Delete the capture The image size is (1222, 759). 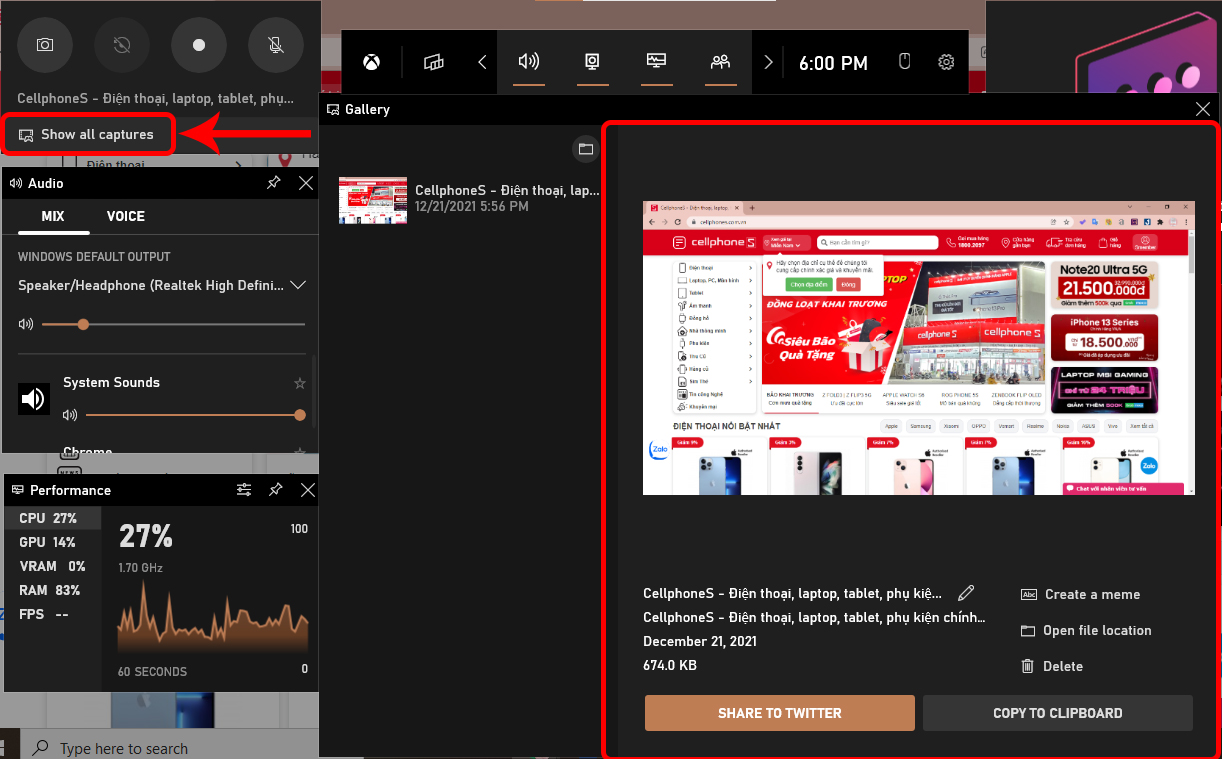[x=1052, y=666]
